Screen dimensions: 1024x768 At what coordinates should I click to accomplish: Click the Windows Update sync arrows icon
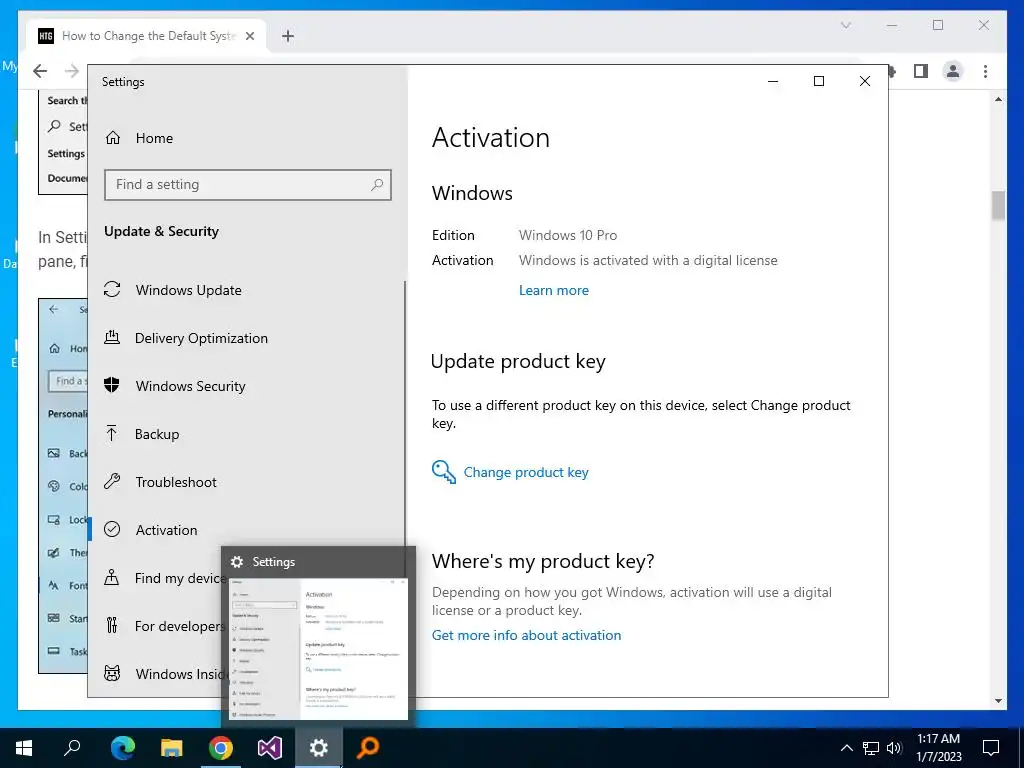[x=112, y=289]
